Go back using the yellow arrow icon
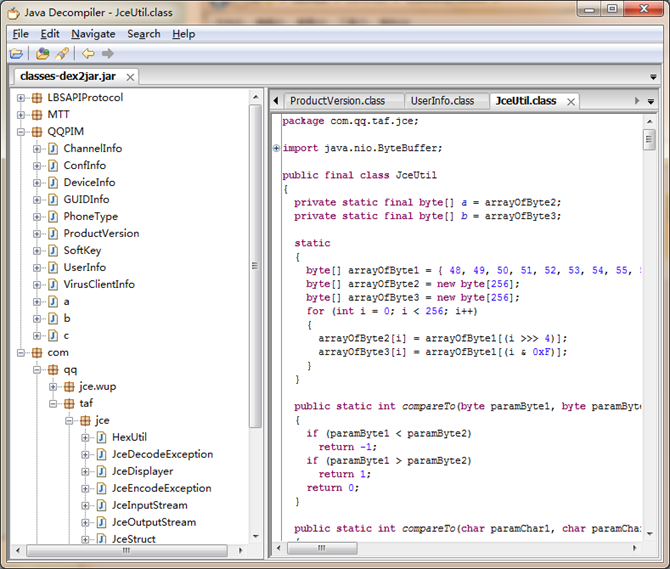 (x=88, y=54)
